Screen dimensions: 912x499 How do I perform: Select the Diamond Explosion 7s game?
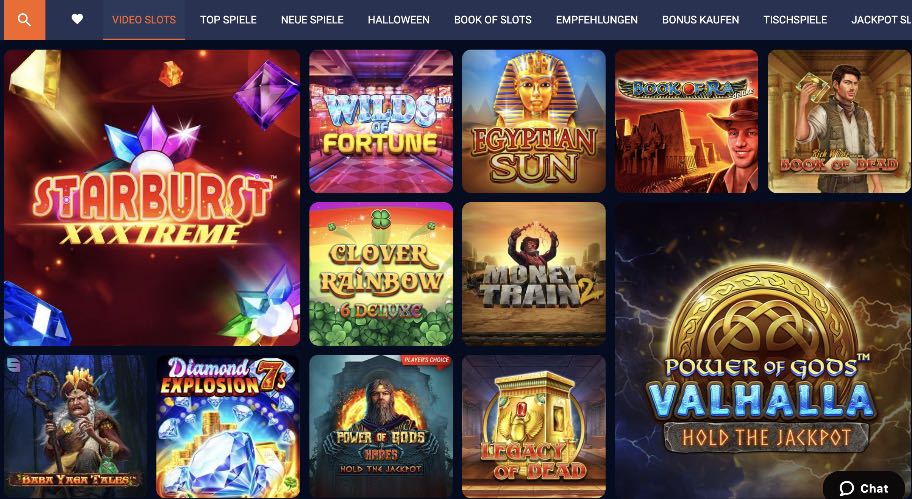[x=228, y=426]
